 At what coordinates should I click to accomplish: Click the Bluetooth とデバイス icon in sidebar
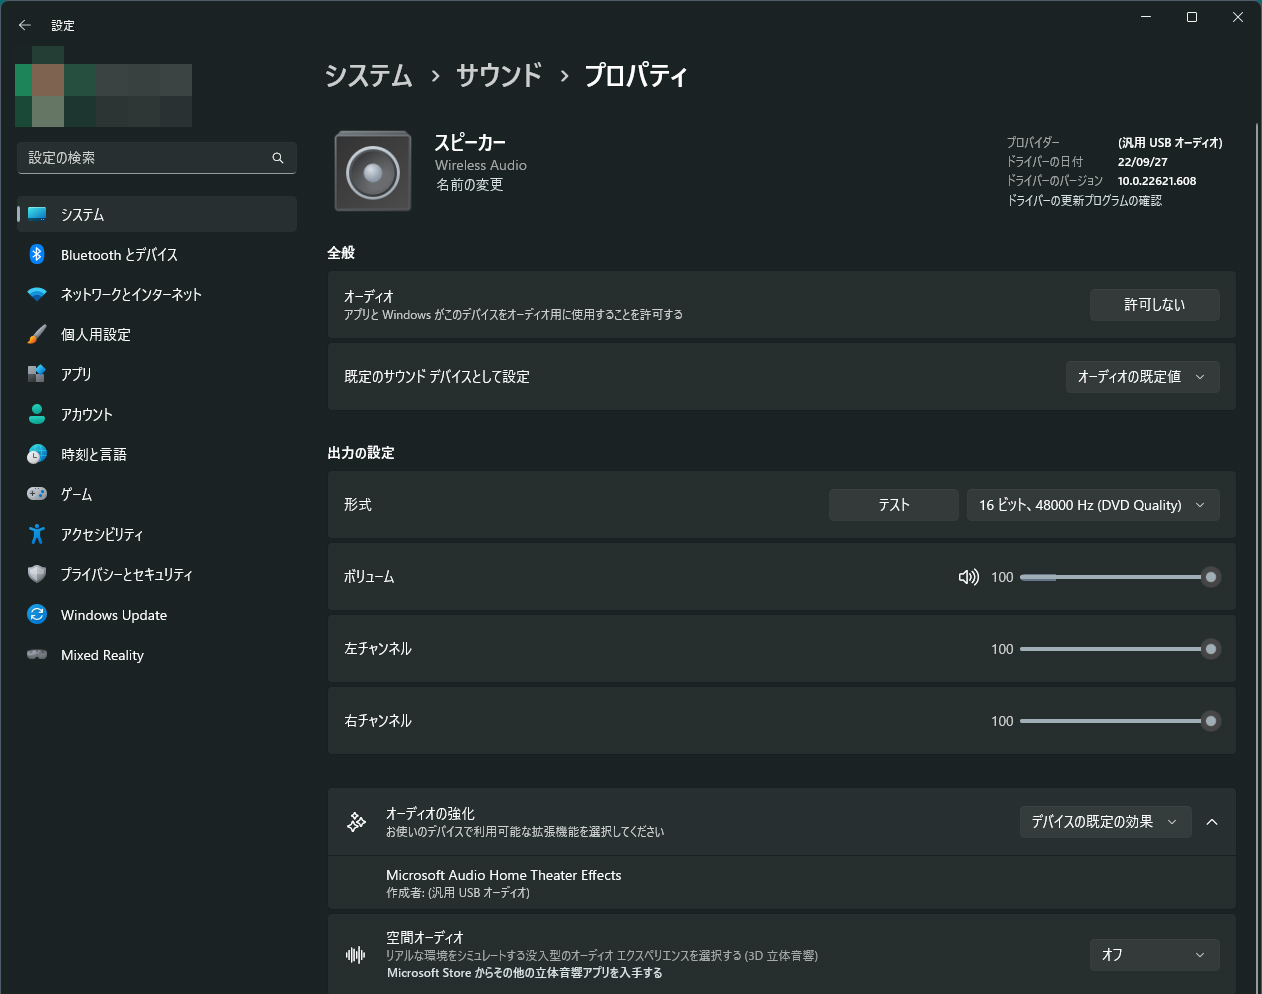click(x=37, y=254)
